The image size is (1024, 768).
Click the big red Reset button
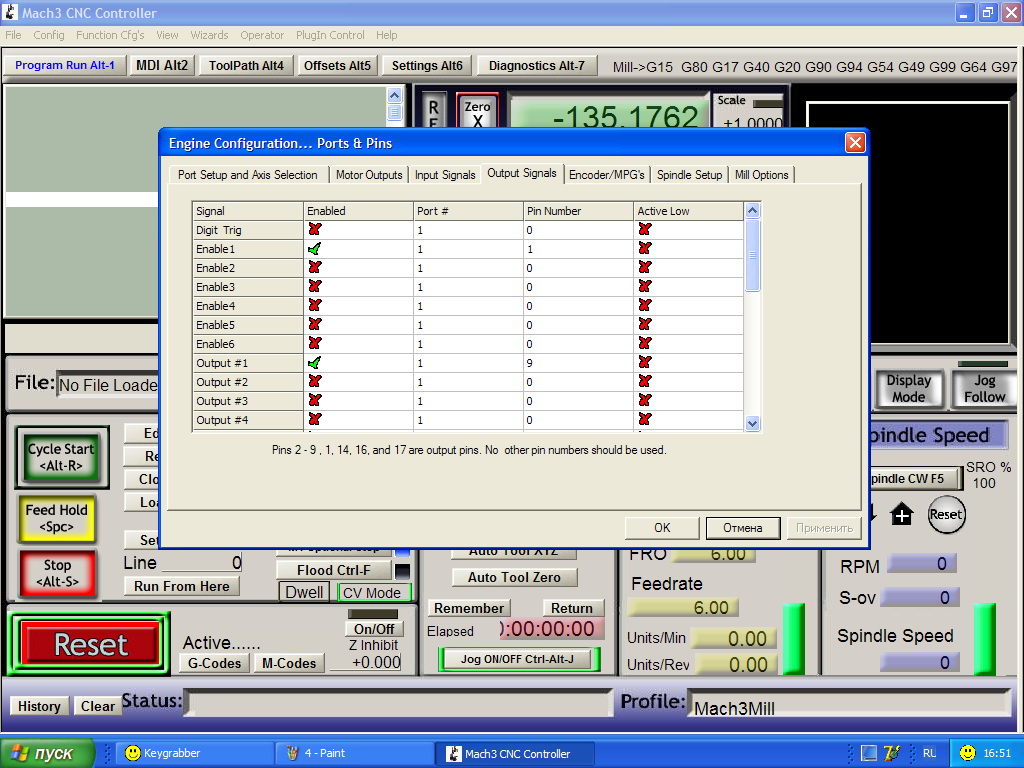click(x=90, y=645)
